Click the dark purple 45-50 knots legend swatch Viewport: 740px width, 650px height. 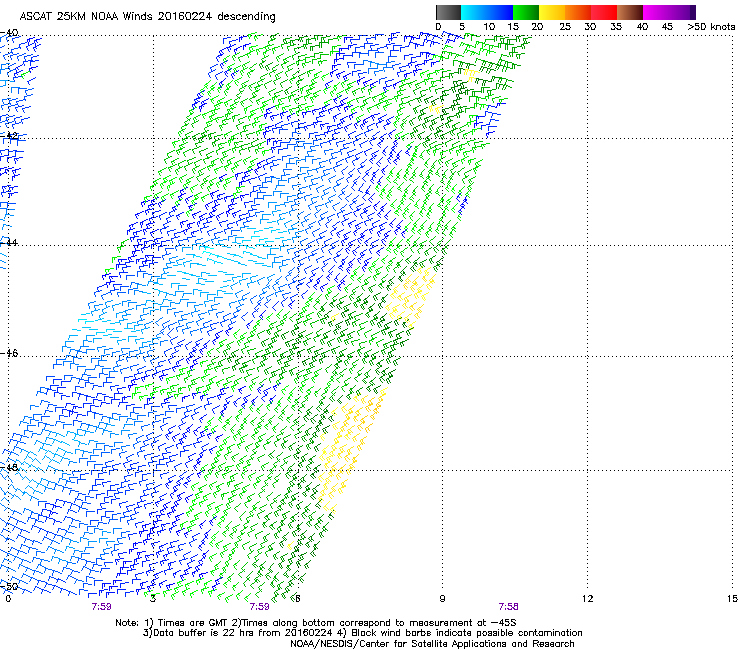(x=682, y=12)
